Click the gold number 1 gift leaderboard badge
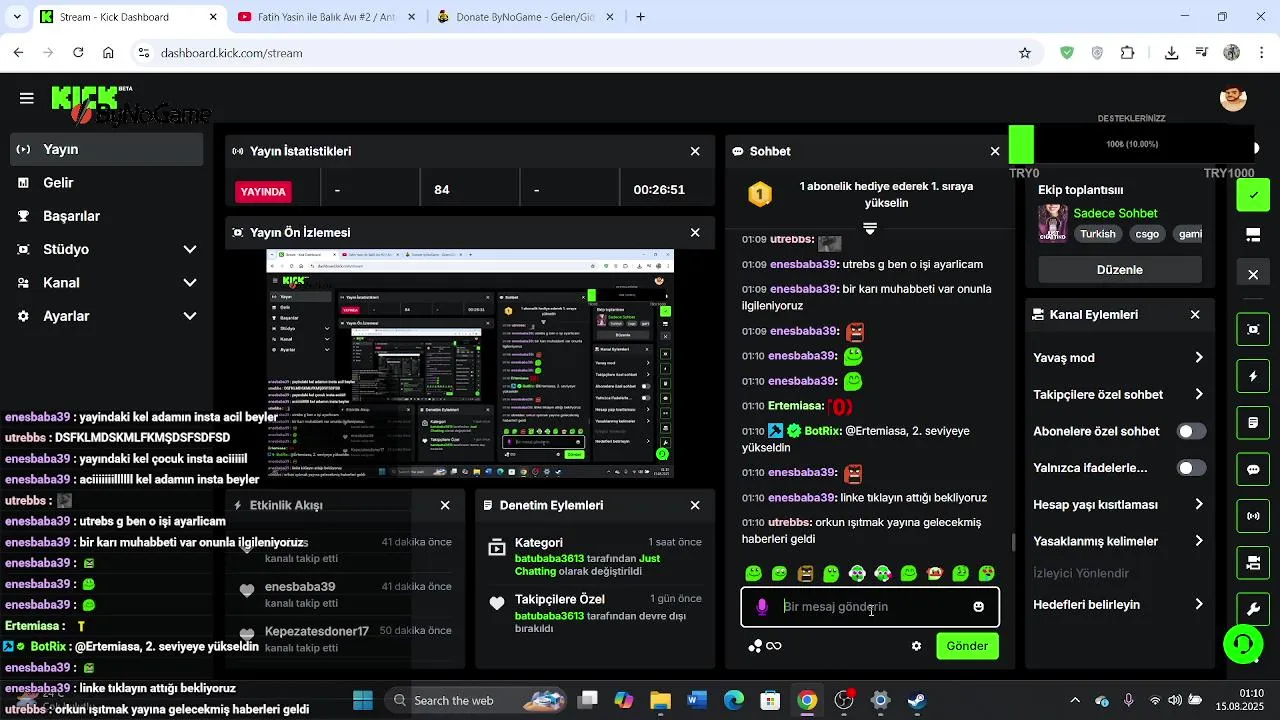Image resolution: width=1280 pixels, height=720 pixels. pos(760,194)
